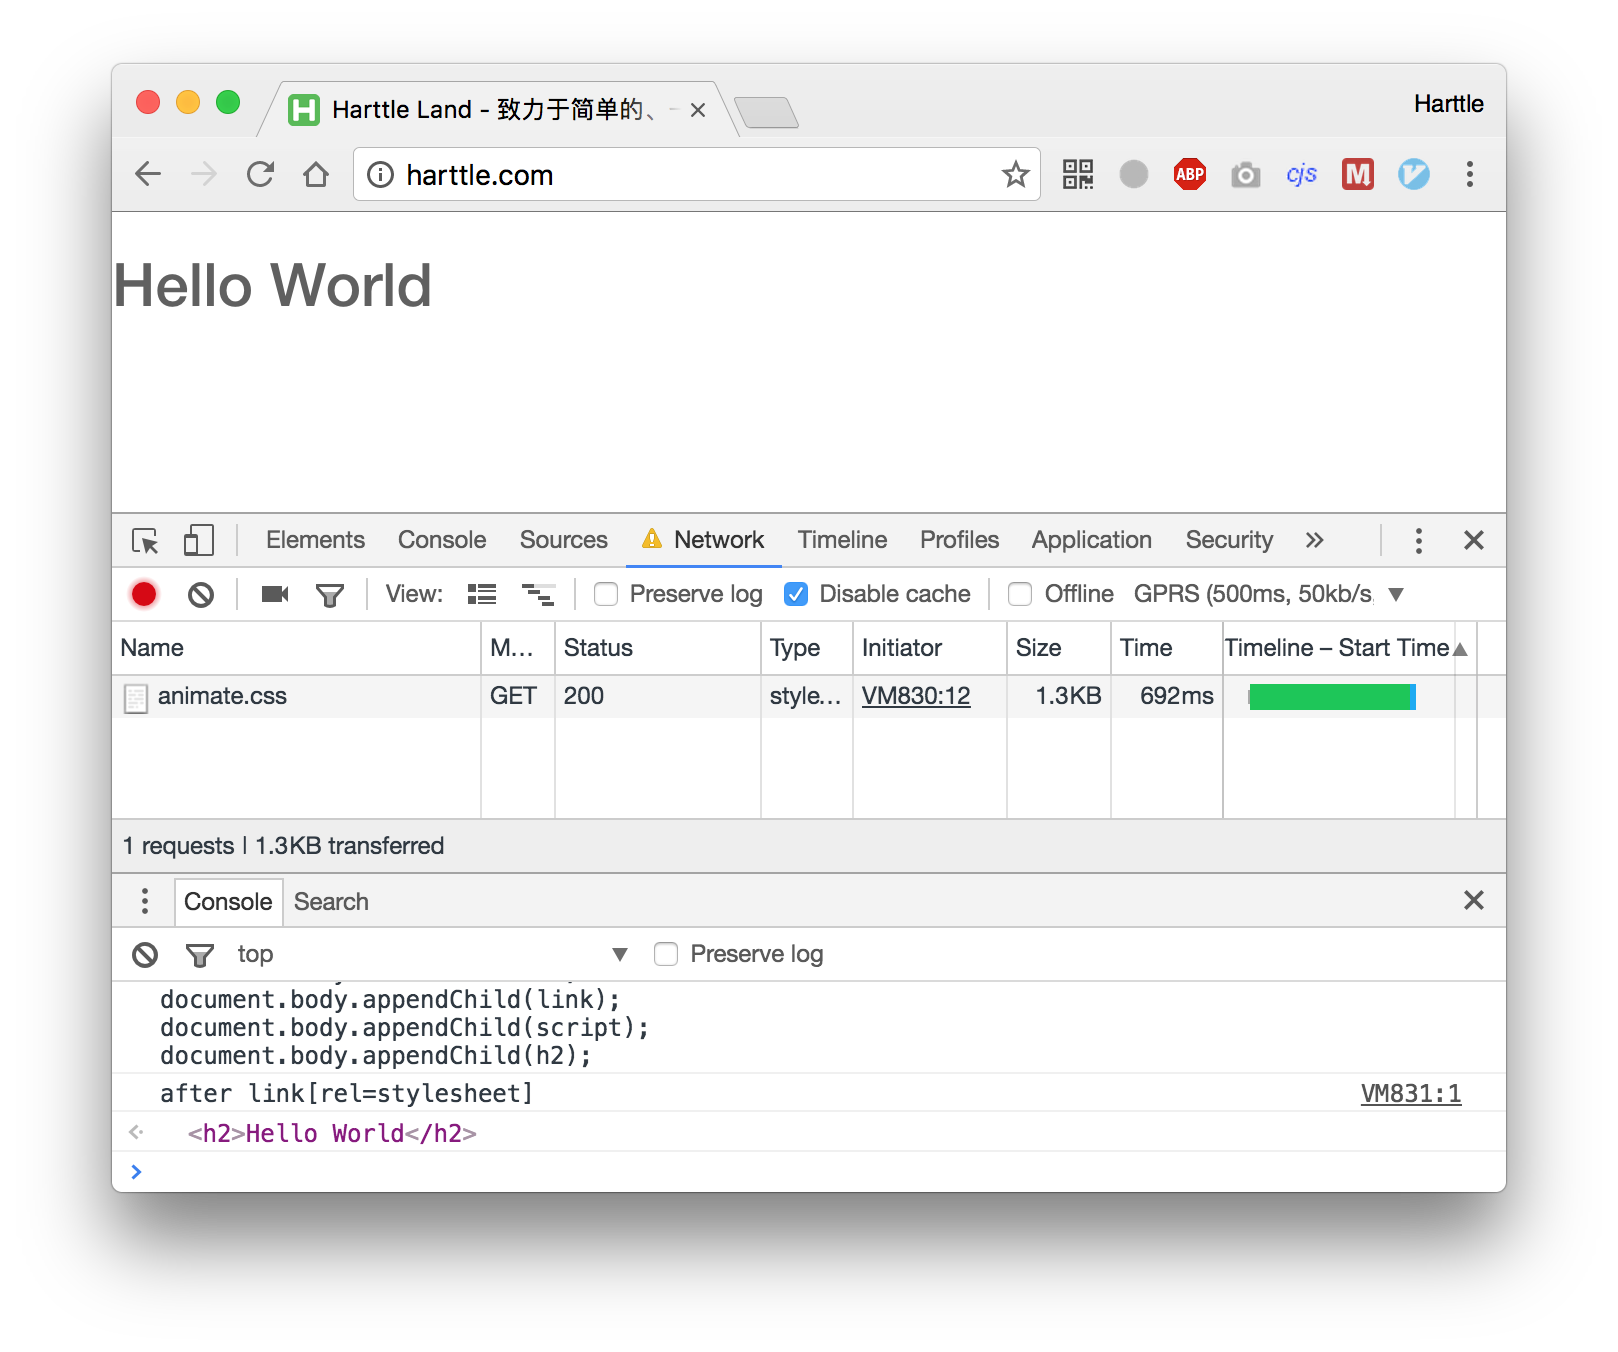Toggle Offline network mode
1618x1352 pixels.
(x=1020, y=593)
